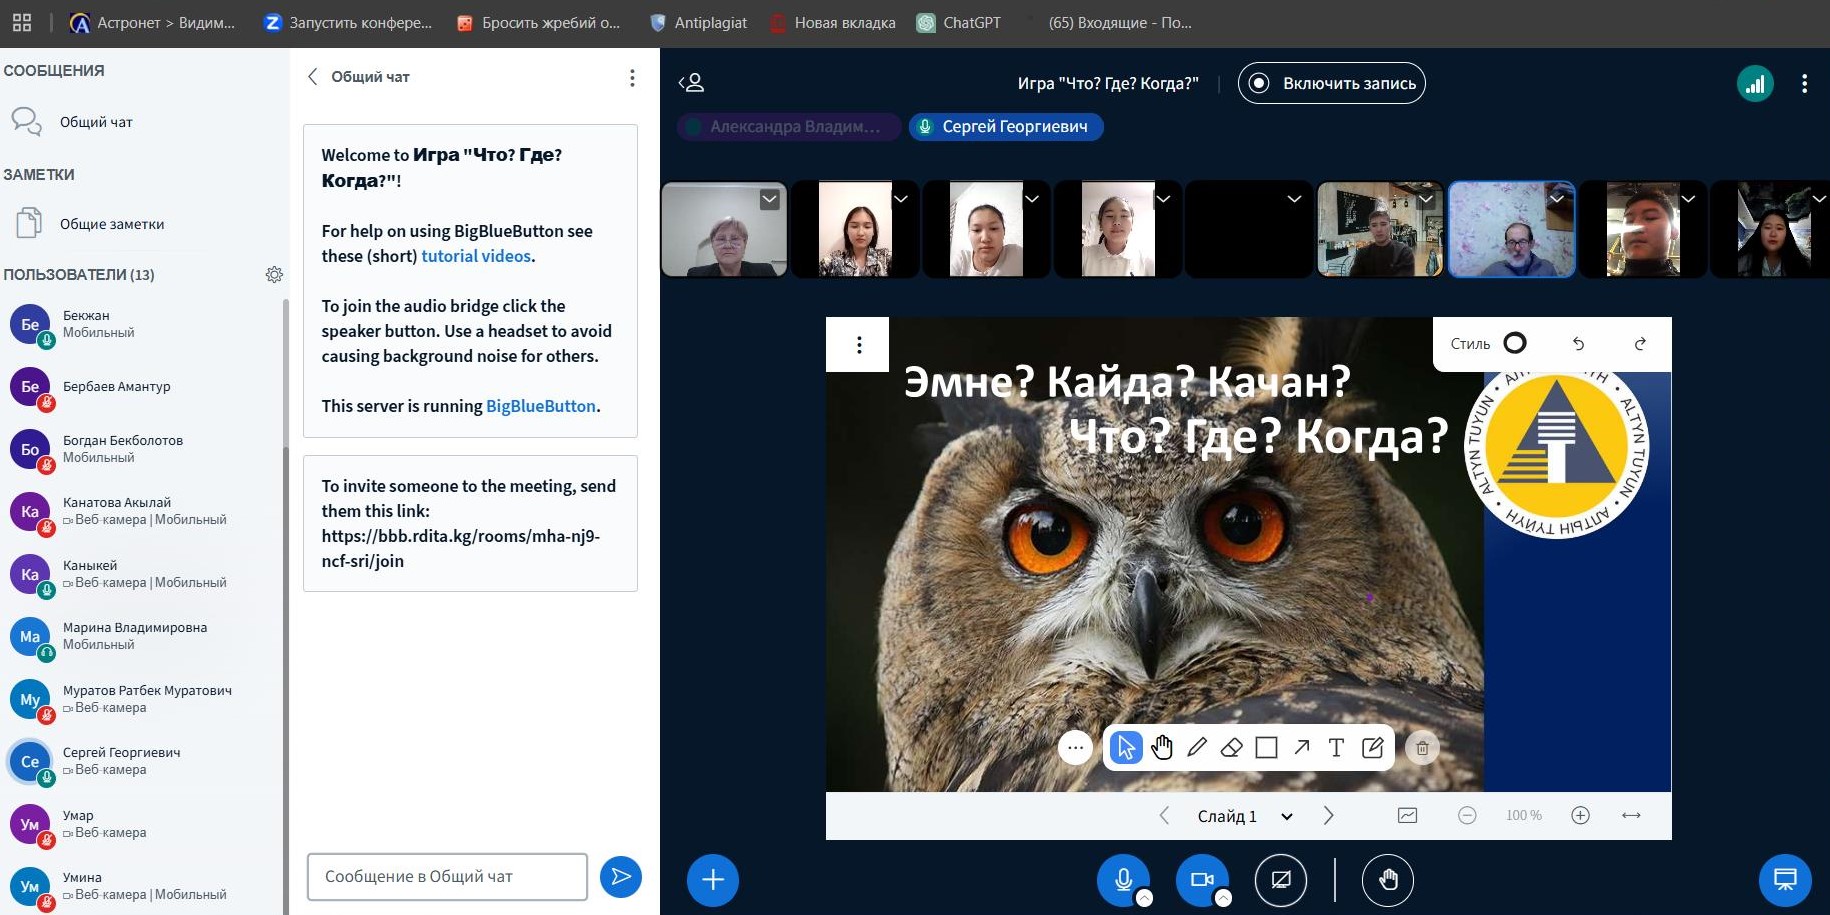Screen dimensions: 1830x915
Task: Select the eraser tool on whiteboard
Action: pyautogui.click(x=1231, y=747)
